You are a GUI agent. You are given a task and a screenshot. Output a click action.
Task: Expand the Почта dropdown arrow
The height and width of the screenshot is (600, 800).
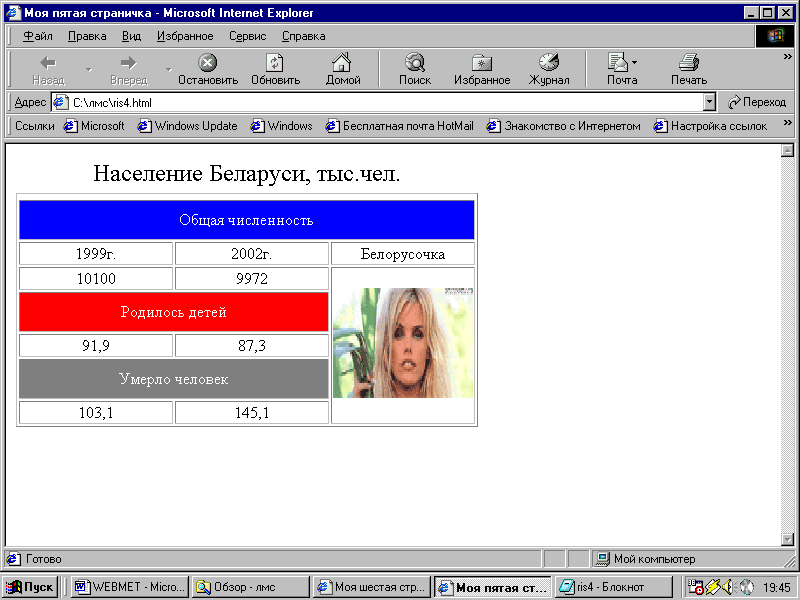coord(634,63)
